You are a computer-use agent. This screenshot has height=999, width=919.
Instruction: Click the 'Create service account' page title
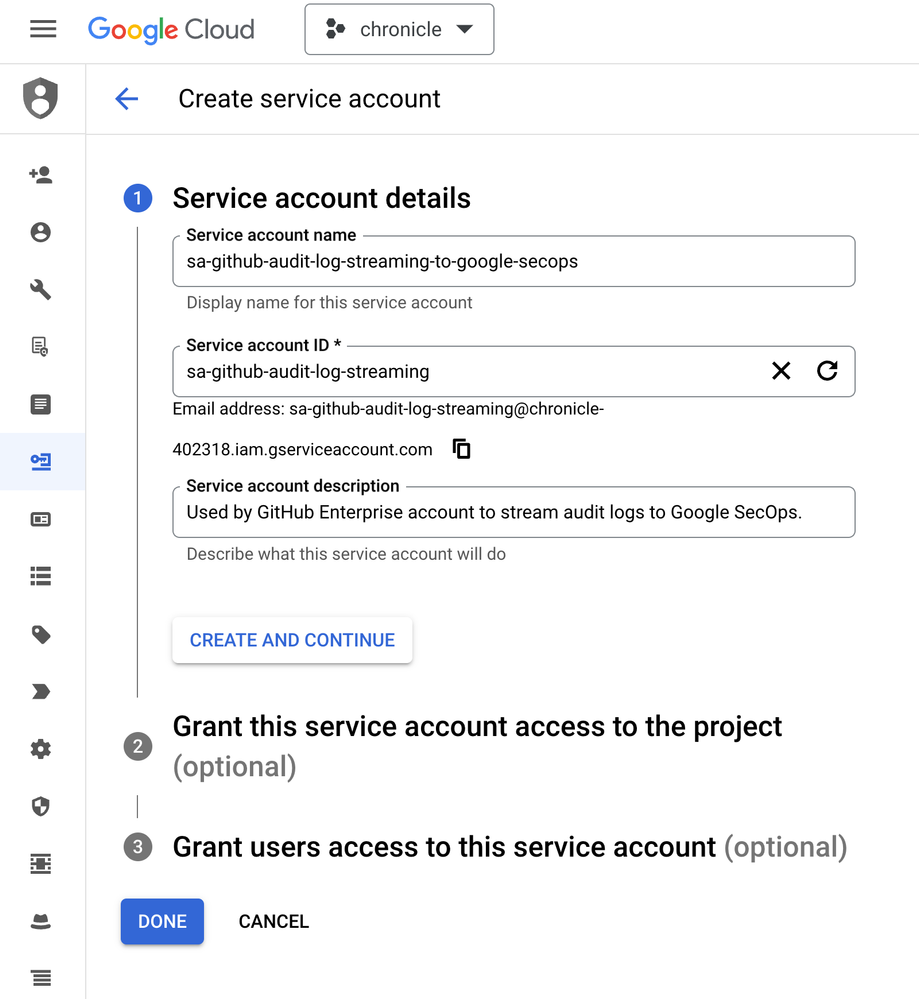point(309,99)
